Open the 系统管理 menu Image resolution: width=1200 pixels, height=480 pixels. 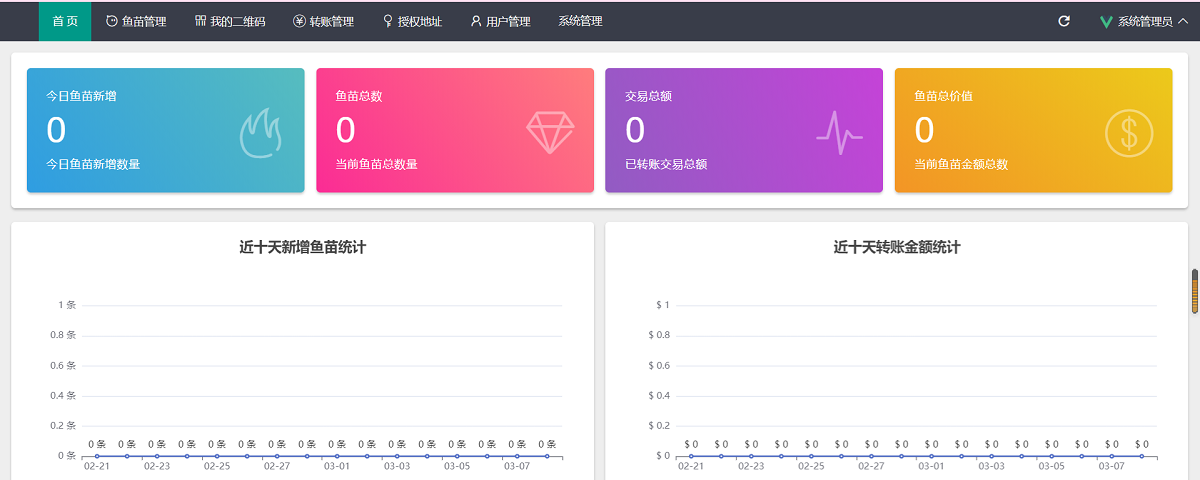click(x=580, y=21)
